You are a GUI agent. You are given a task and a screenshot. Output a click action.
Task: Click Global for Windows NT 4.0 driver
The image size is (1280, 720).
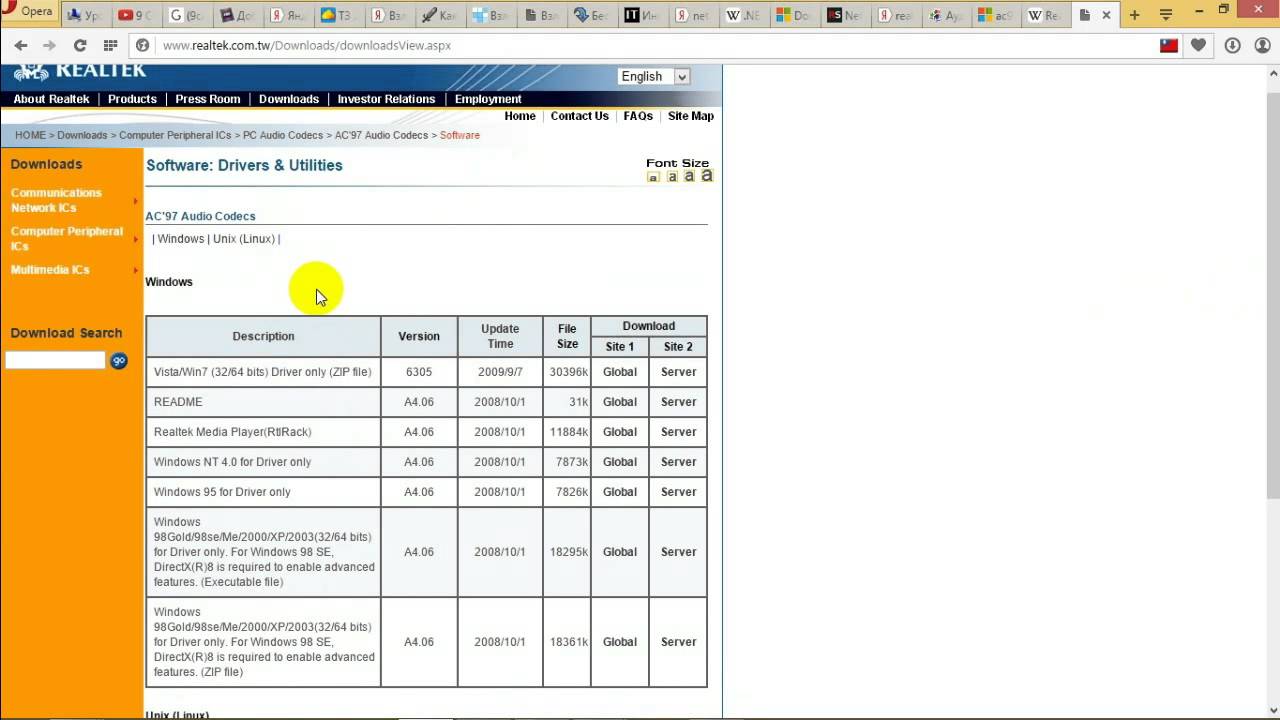pyautogui.click(x=620, y=462)
